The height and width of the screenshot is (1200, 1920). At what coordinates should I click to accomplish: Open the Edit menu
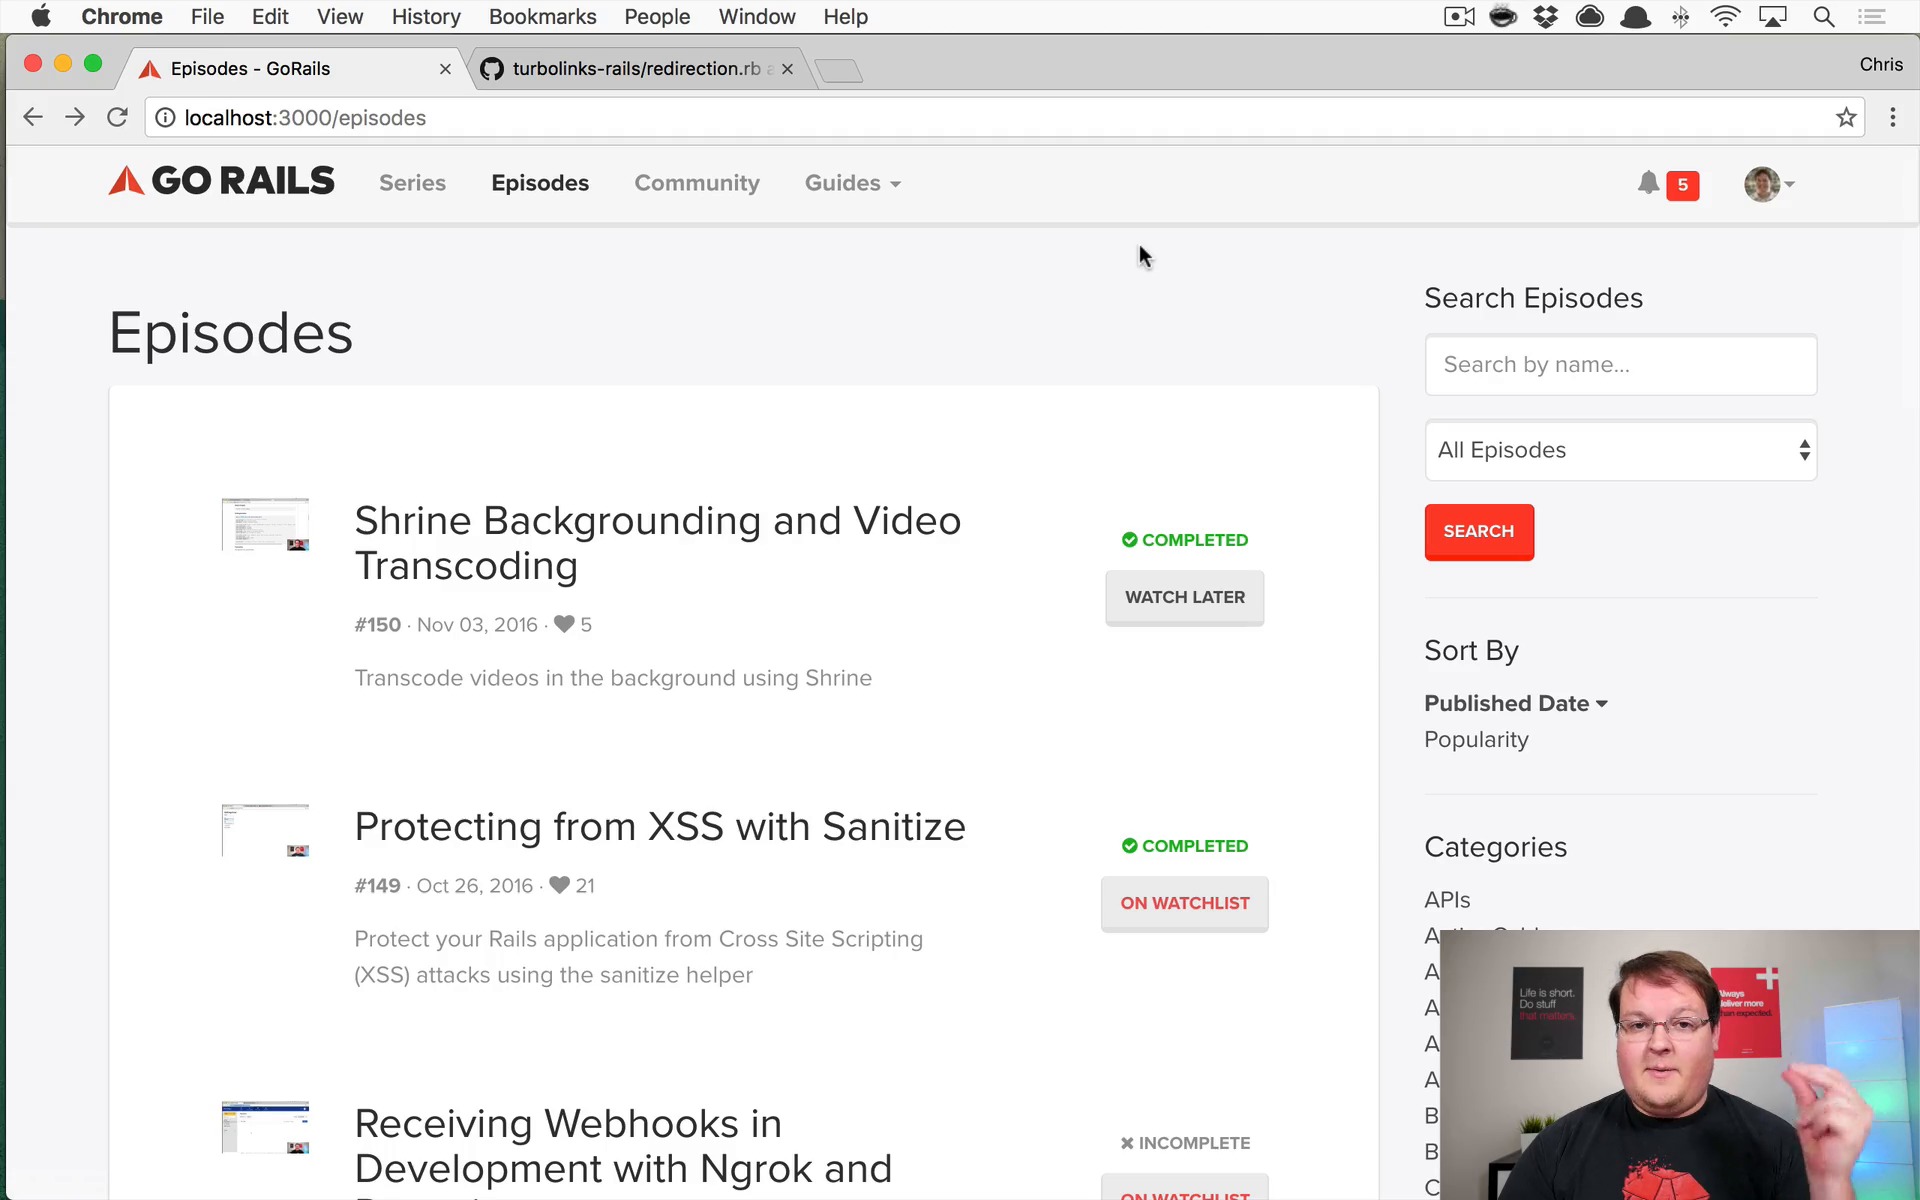[x=270, y=17]
